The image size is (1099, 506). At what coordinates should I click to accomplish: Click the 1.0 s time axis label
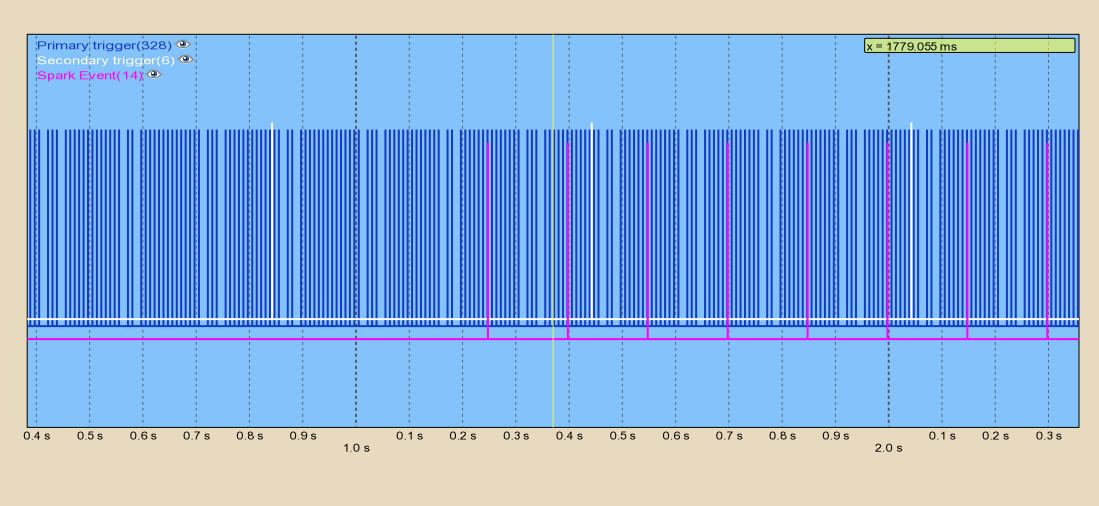click(356, 449)
